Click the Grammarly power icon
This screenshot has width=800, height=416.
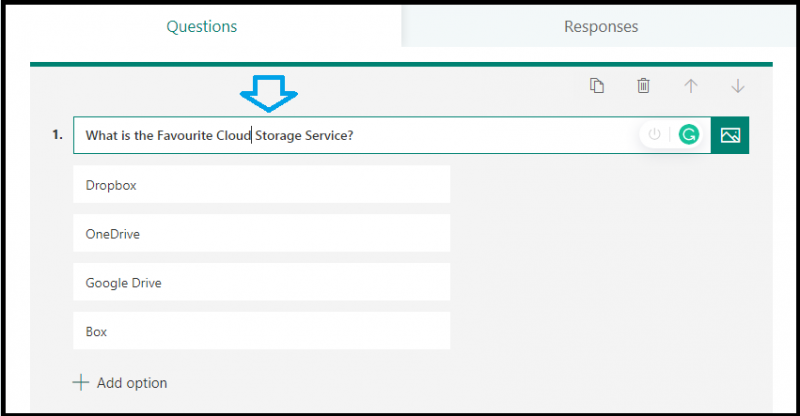pos(655,134)
